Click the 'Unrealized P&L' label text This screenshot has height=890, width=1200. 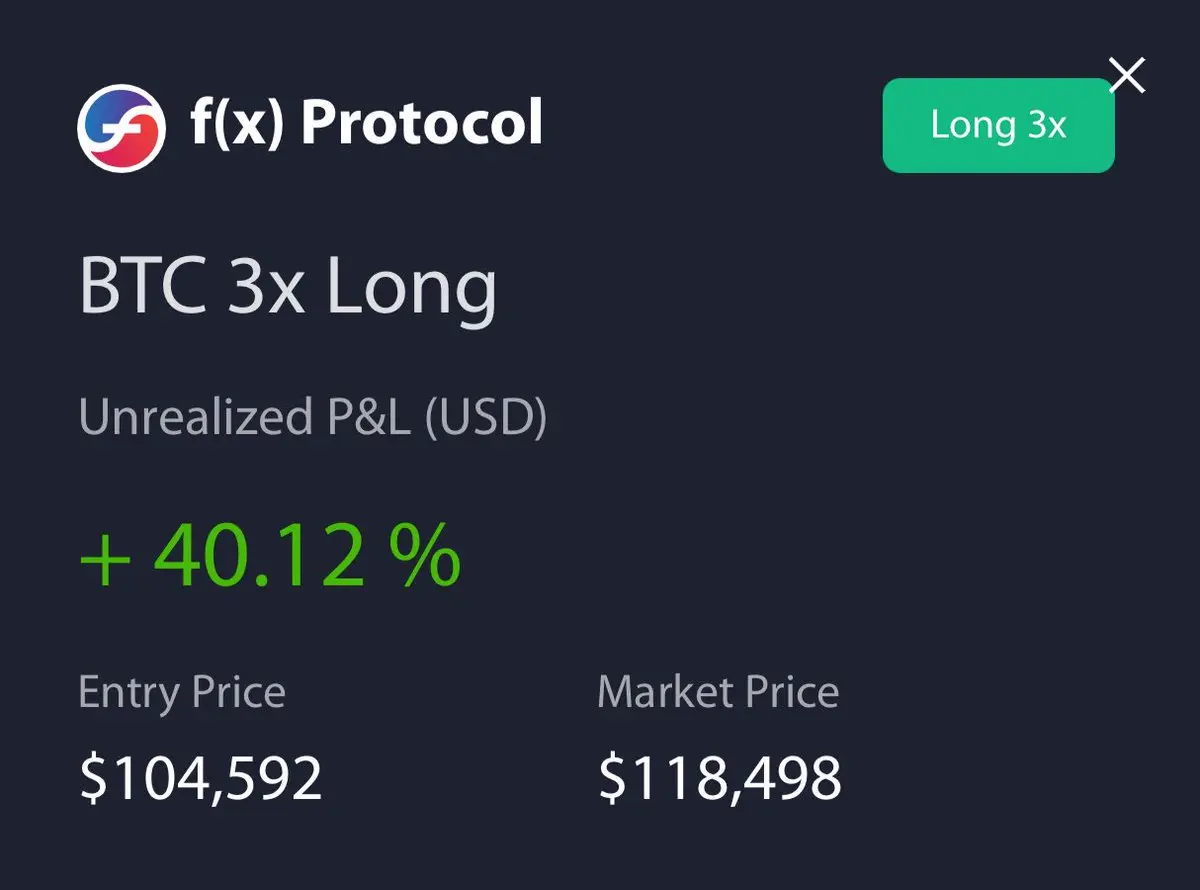pyautogui.click(x=245, y=418)
